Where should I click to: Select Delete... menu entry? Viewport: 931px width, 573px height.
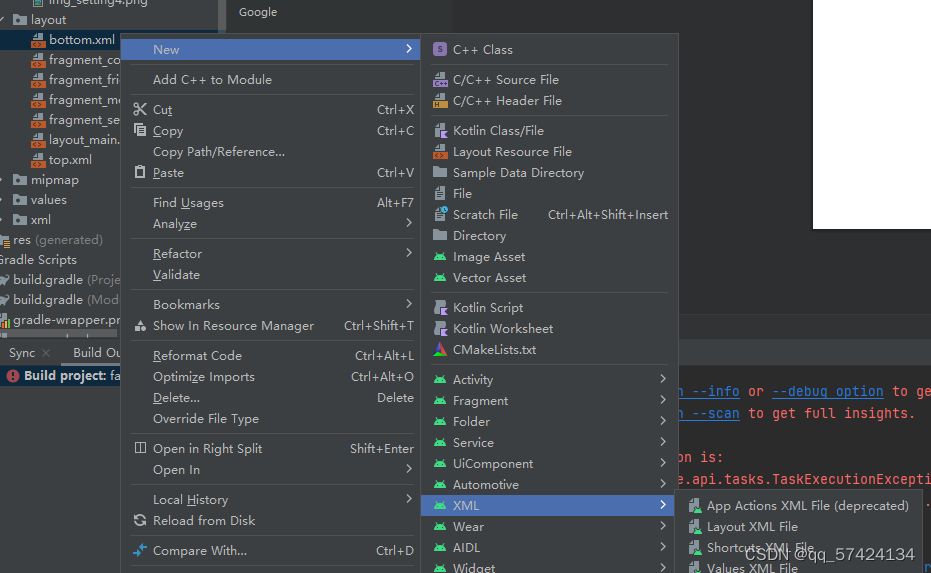(270, 397)
